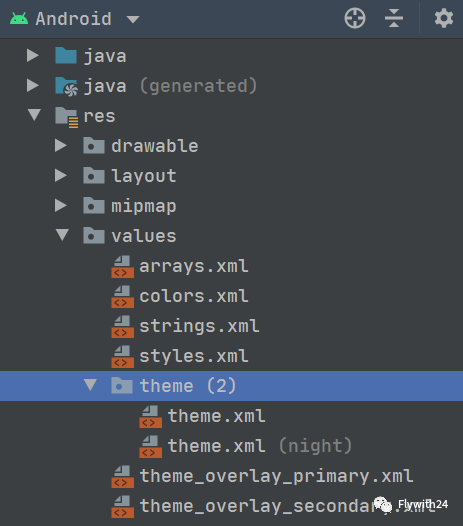Click the strings.xml file icon
Screen dimensions: 463x526
pos(122,326)
